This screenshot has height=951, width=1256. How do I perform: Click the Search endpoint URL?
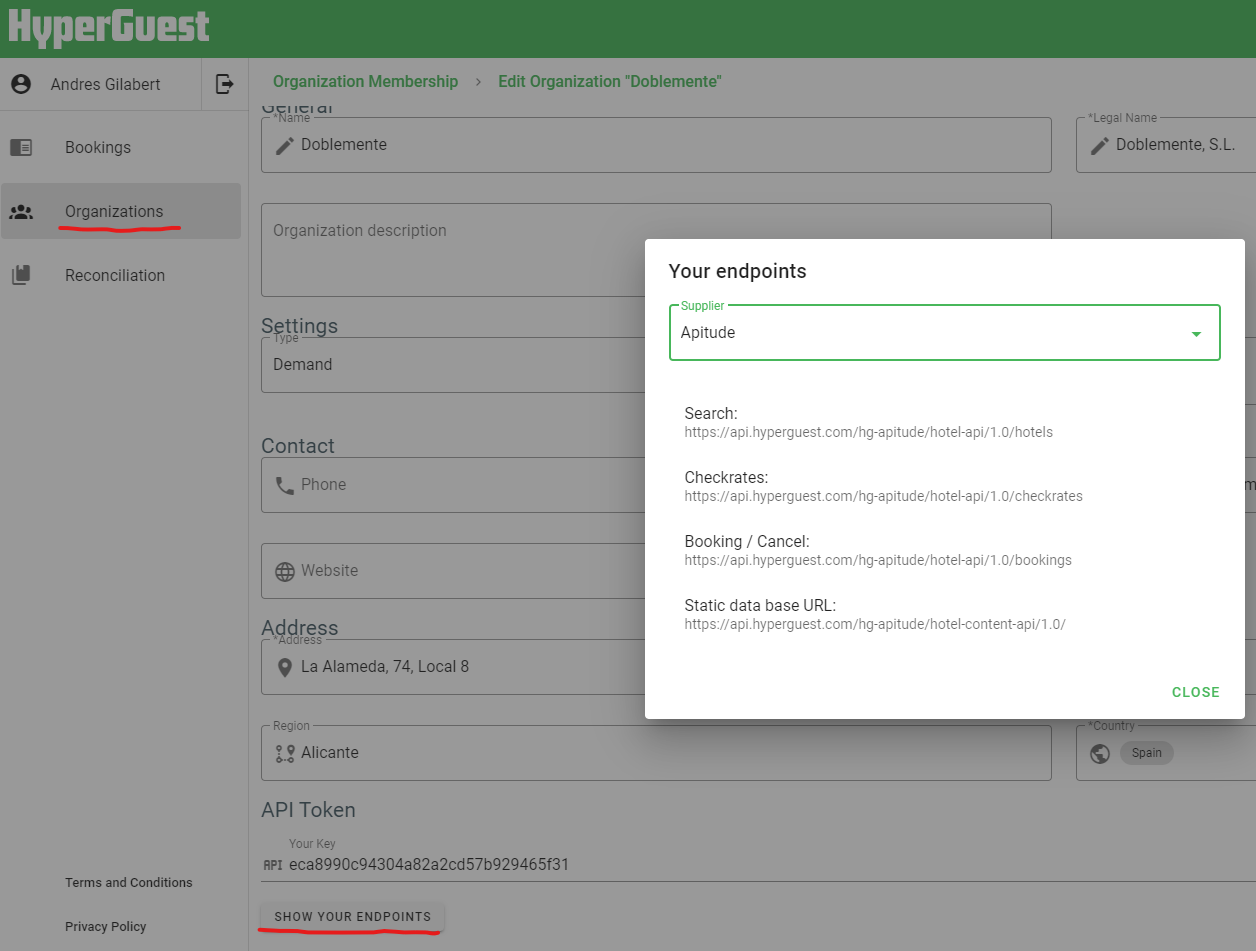pos(869,433)
